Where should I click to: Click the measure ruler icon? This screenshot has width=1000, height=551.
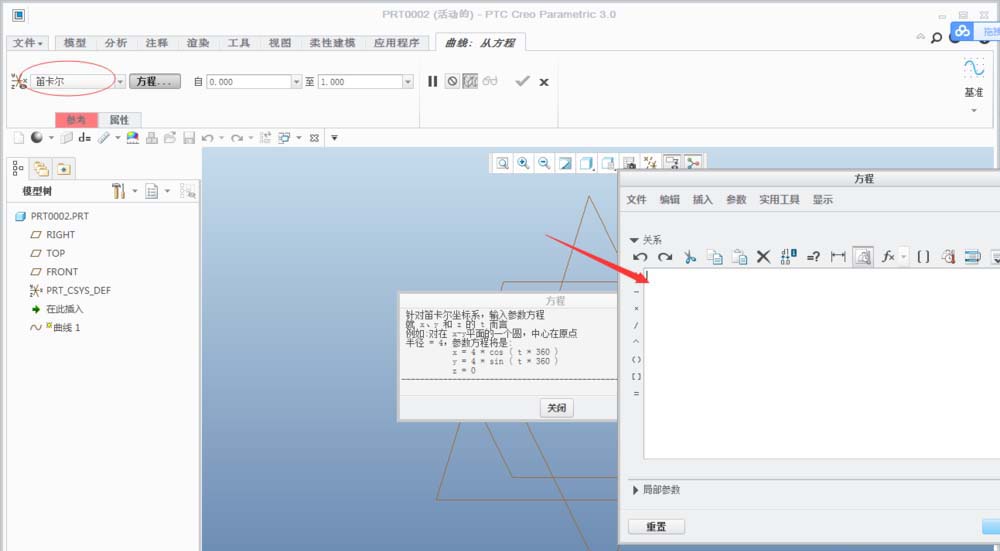click(x=104, y=138)
